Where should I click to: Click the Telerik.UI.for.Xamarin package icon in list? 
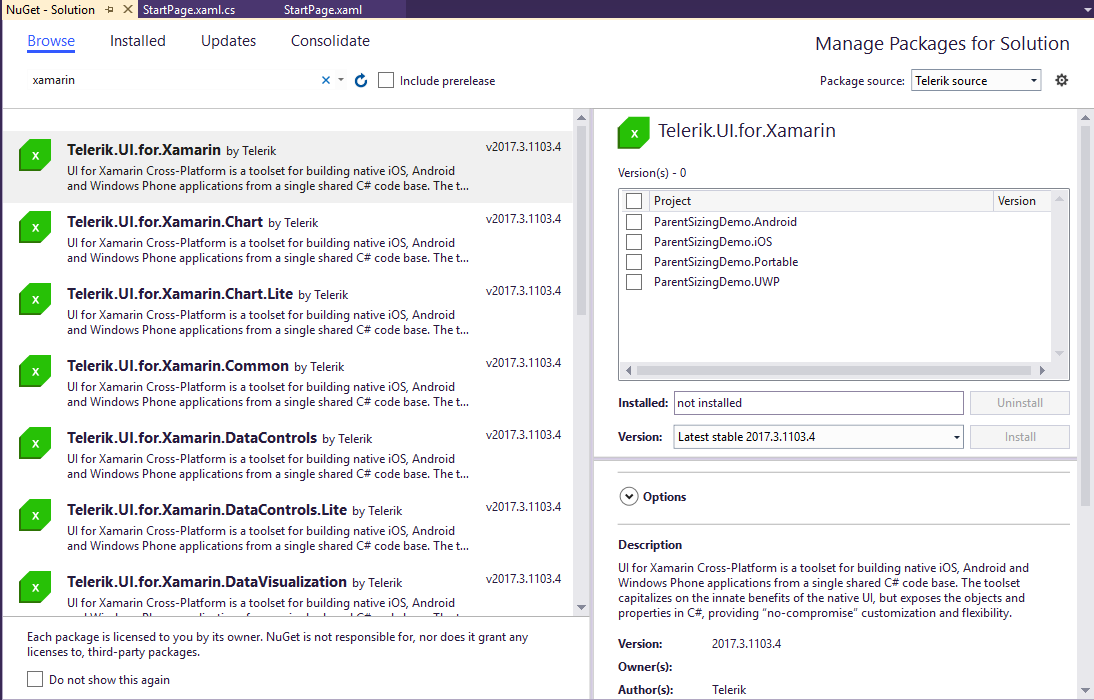[35, 155]
